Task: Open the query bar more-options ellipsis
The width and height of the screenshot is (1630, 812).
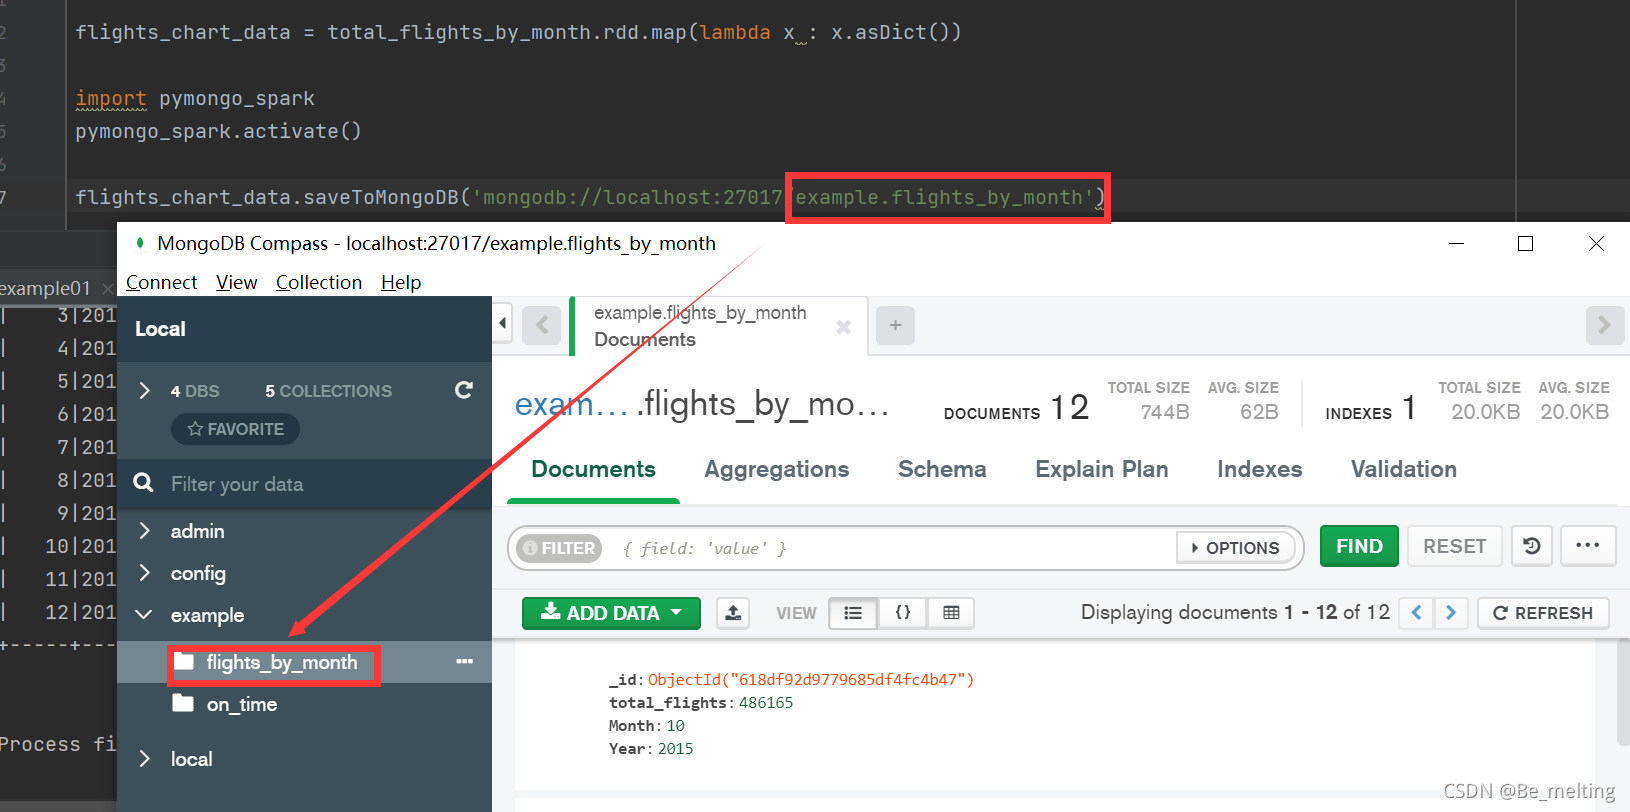Action: point(1588,546)
